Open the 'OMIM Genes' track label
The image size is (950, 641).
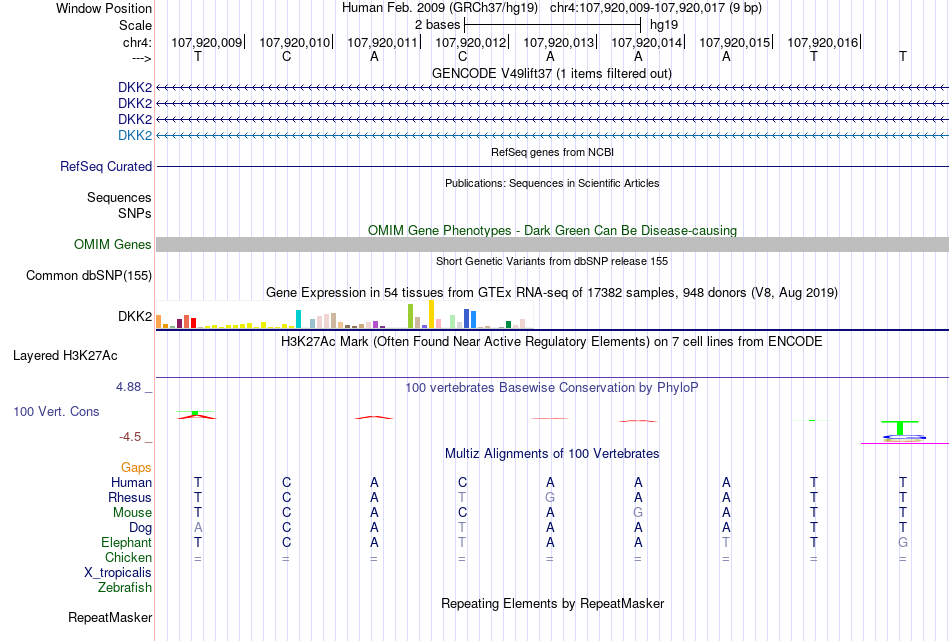[x=113, y=244]
